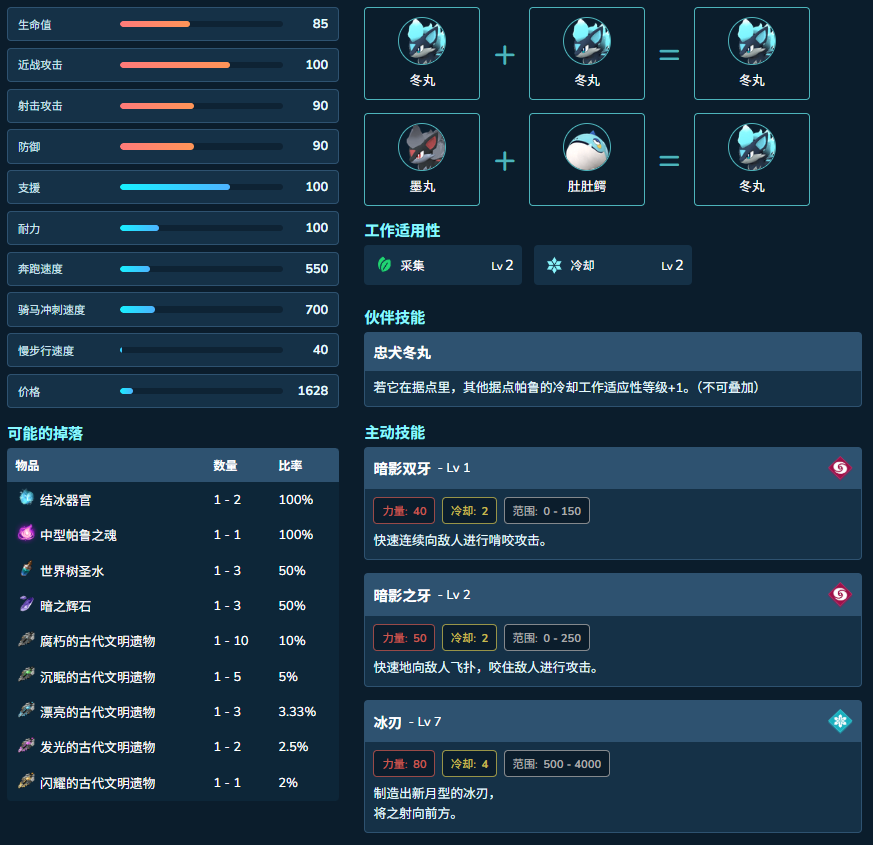Click the 支援 stat bar
Screen dimensions: 873x845
click(201, 187)
